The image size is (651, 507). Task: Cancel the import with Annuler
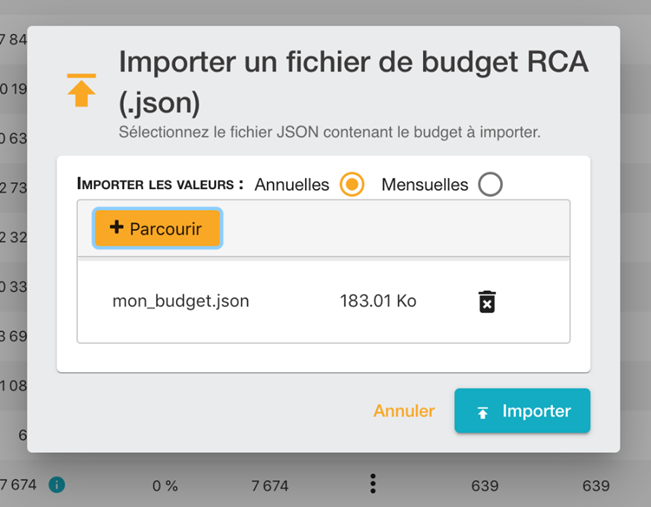pyautogui.click(x=404, y=411)
